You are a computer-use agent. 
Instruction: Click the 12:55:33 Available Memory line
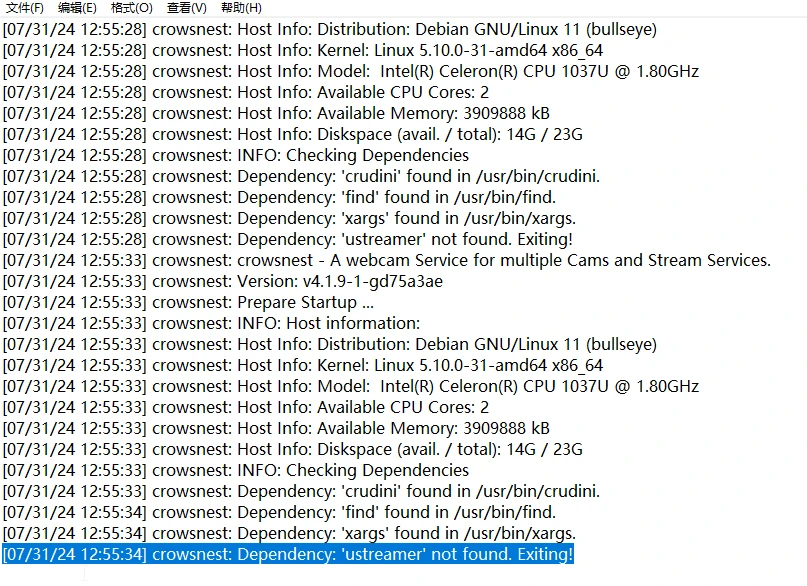pyautogui.click(x=276, y=429)
